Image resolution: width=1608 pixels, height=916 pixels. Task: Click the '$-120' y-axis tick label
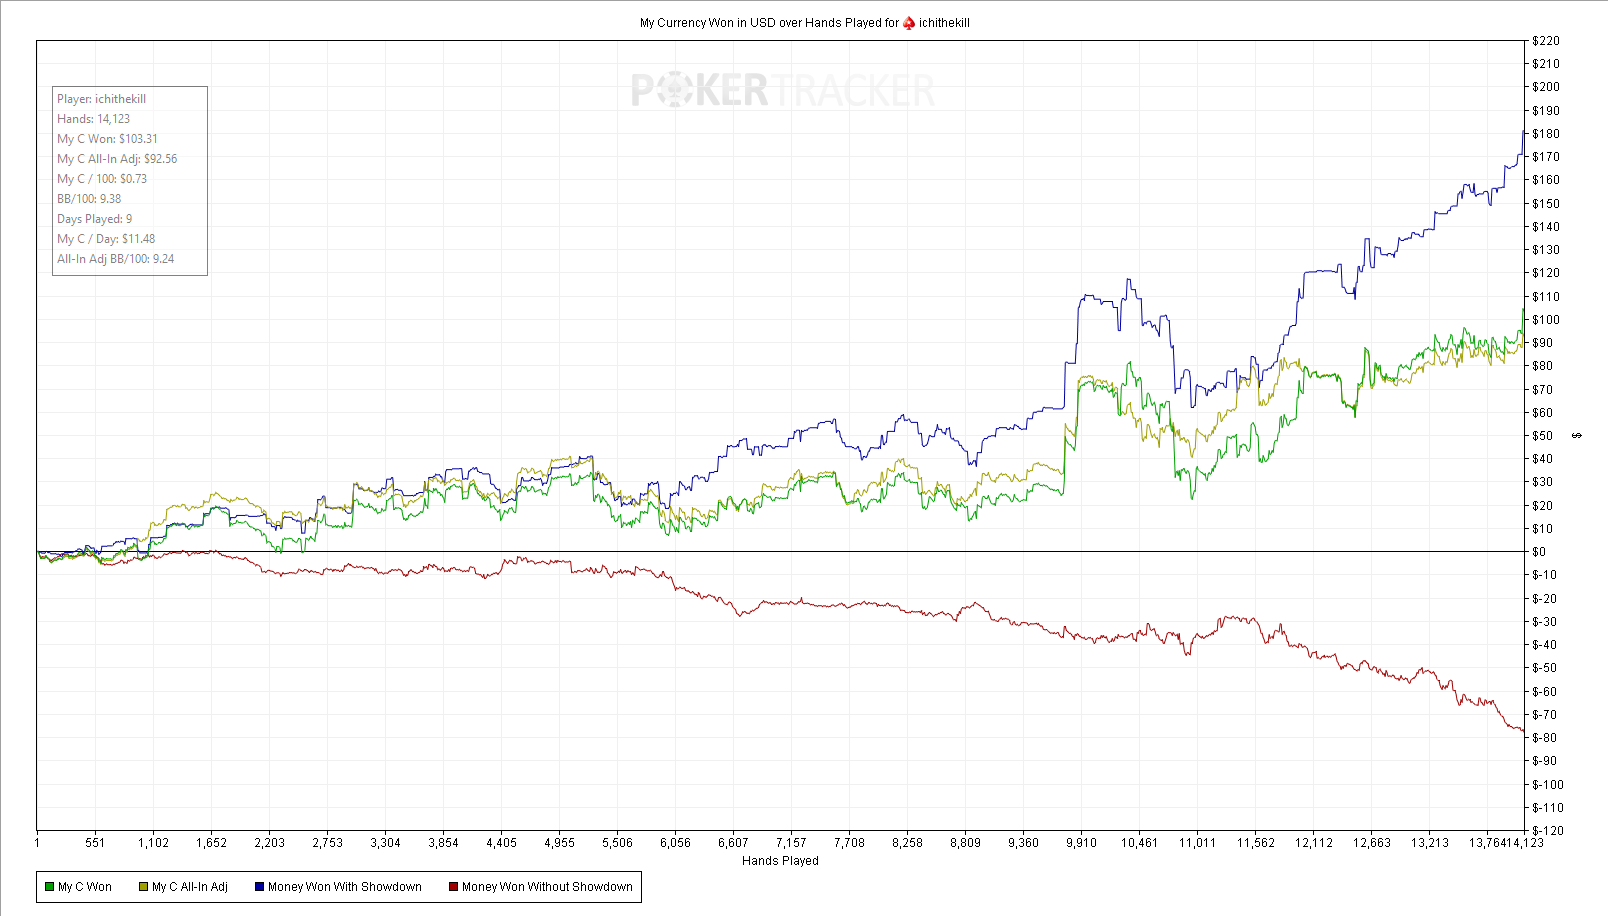1548,831
